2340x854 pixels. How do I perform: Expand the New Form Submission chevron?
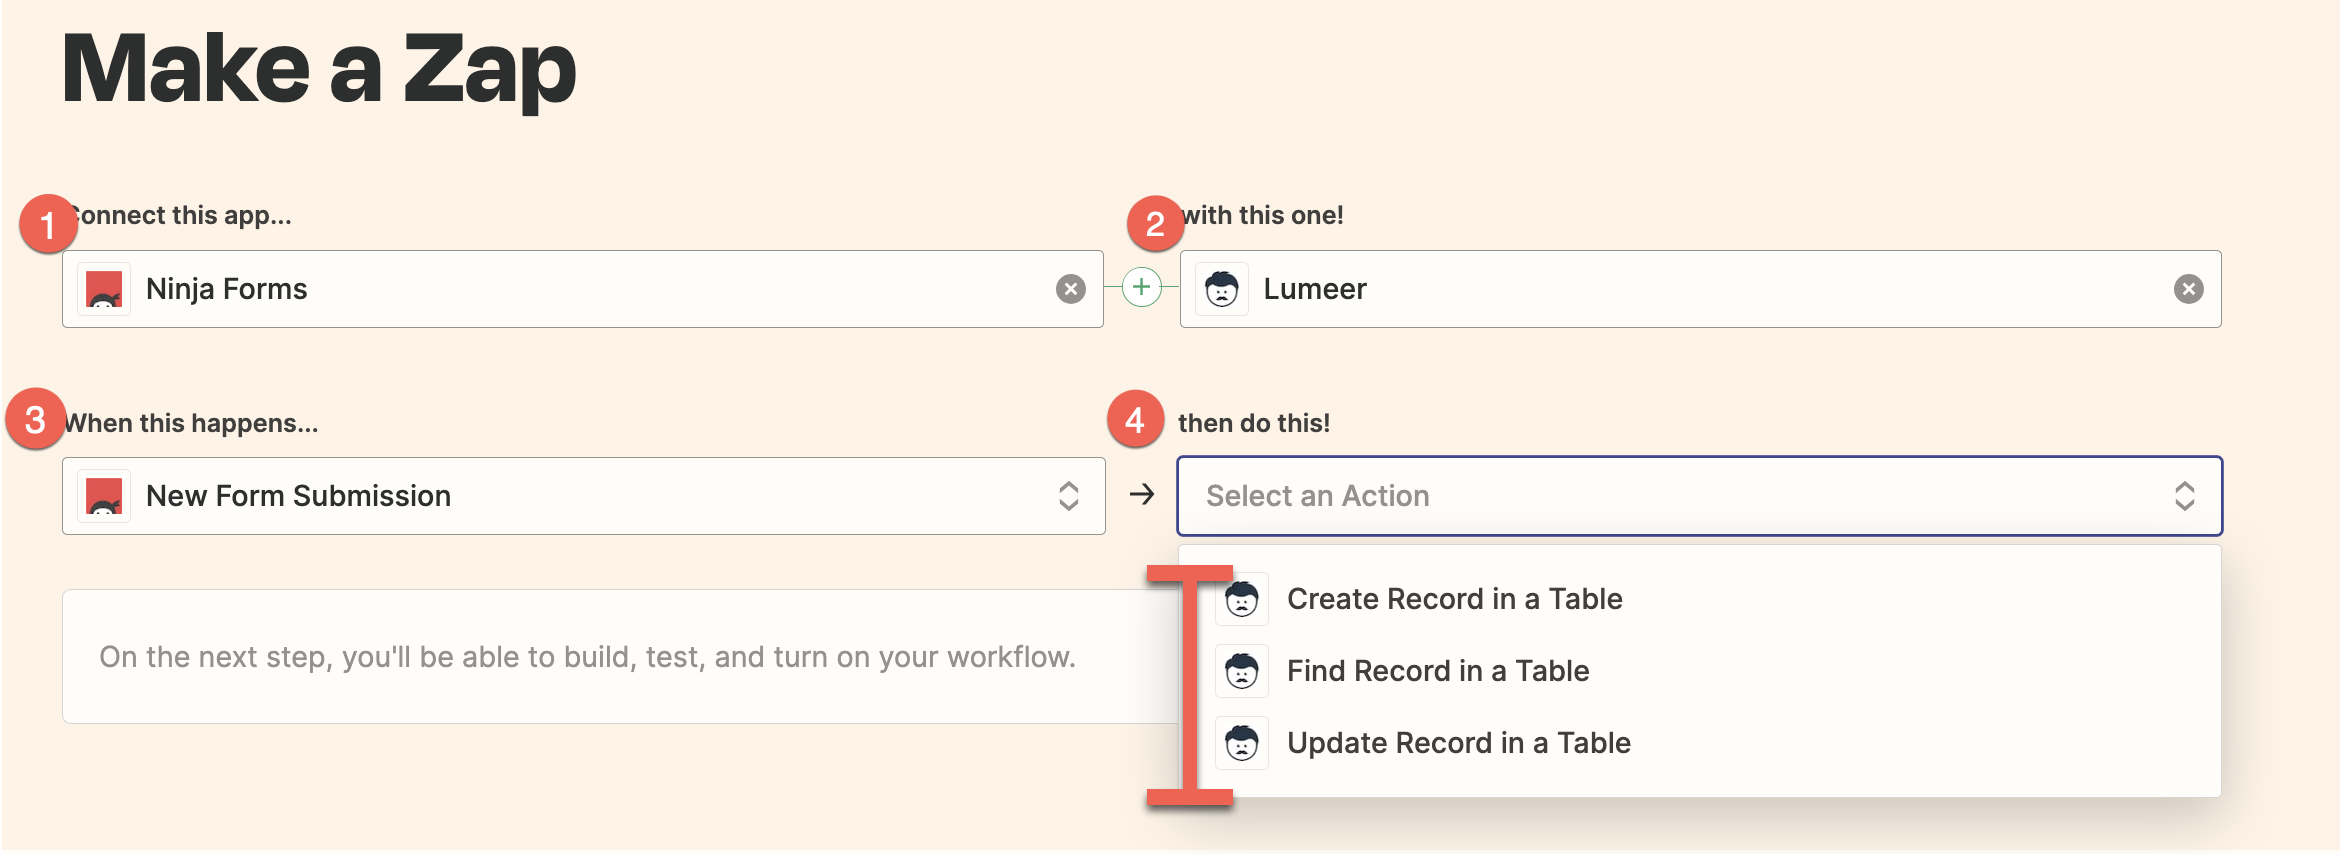(x=1068, y=496)
